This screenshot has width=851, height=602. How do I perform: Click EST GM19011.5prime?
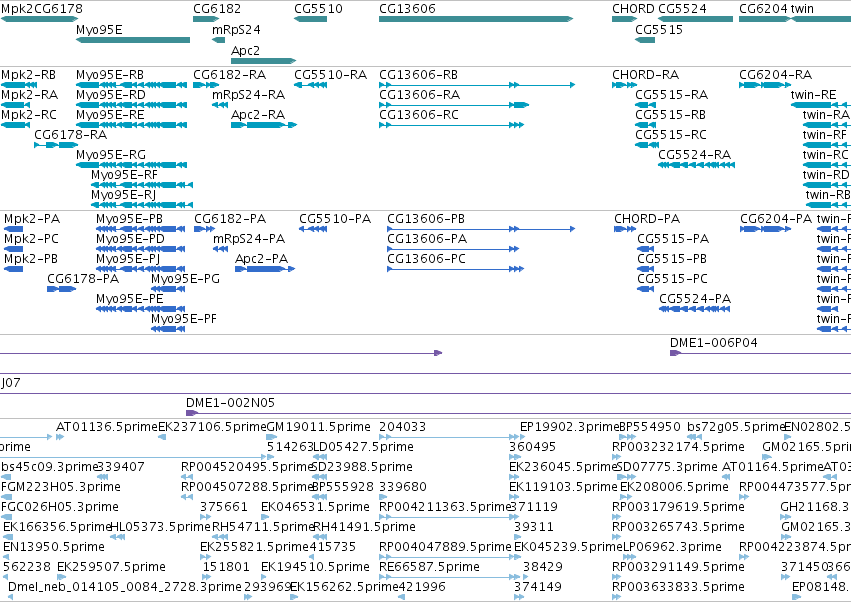[x=271, y=437]
